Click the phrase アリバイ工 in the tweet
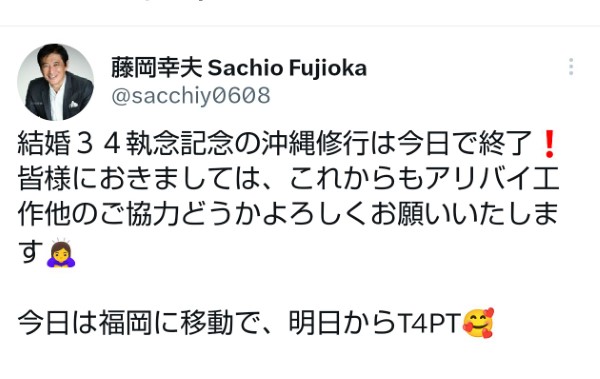The height and width of the screenshot is (379, 600). (x=492, y=179)
